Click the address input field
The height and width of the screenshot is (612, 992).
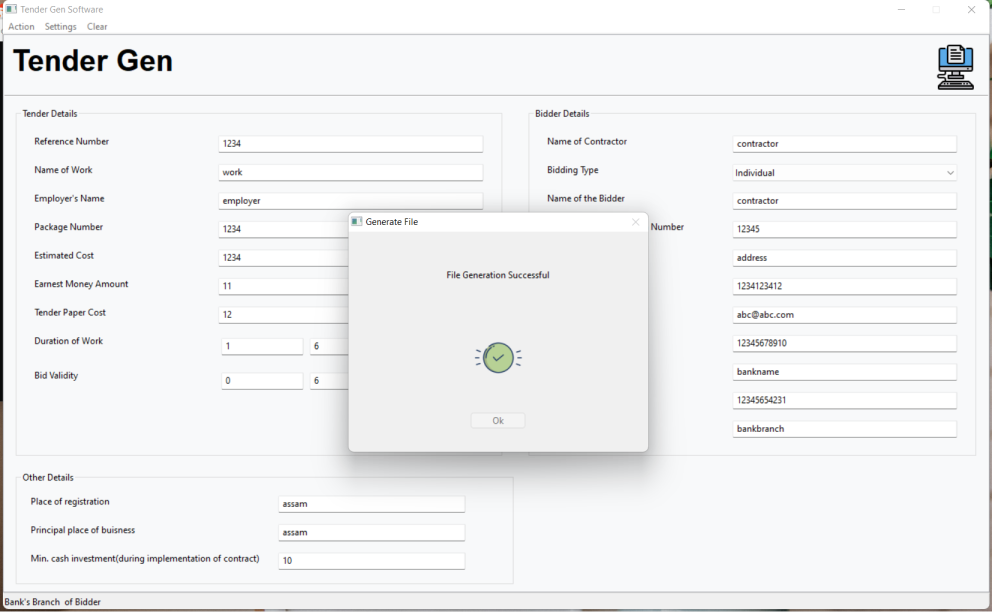[x=845, y=258]
